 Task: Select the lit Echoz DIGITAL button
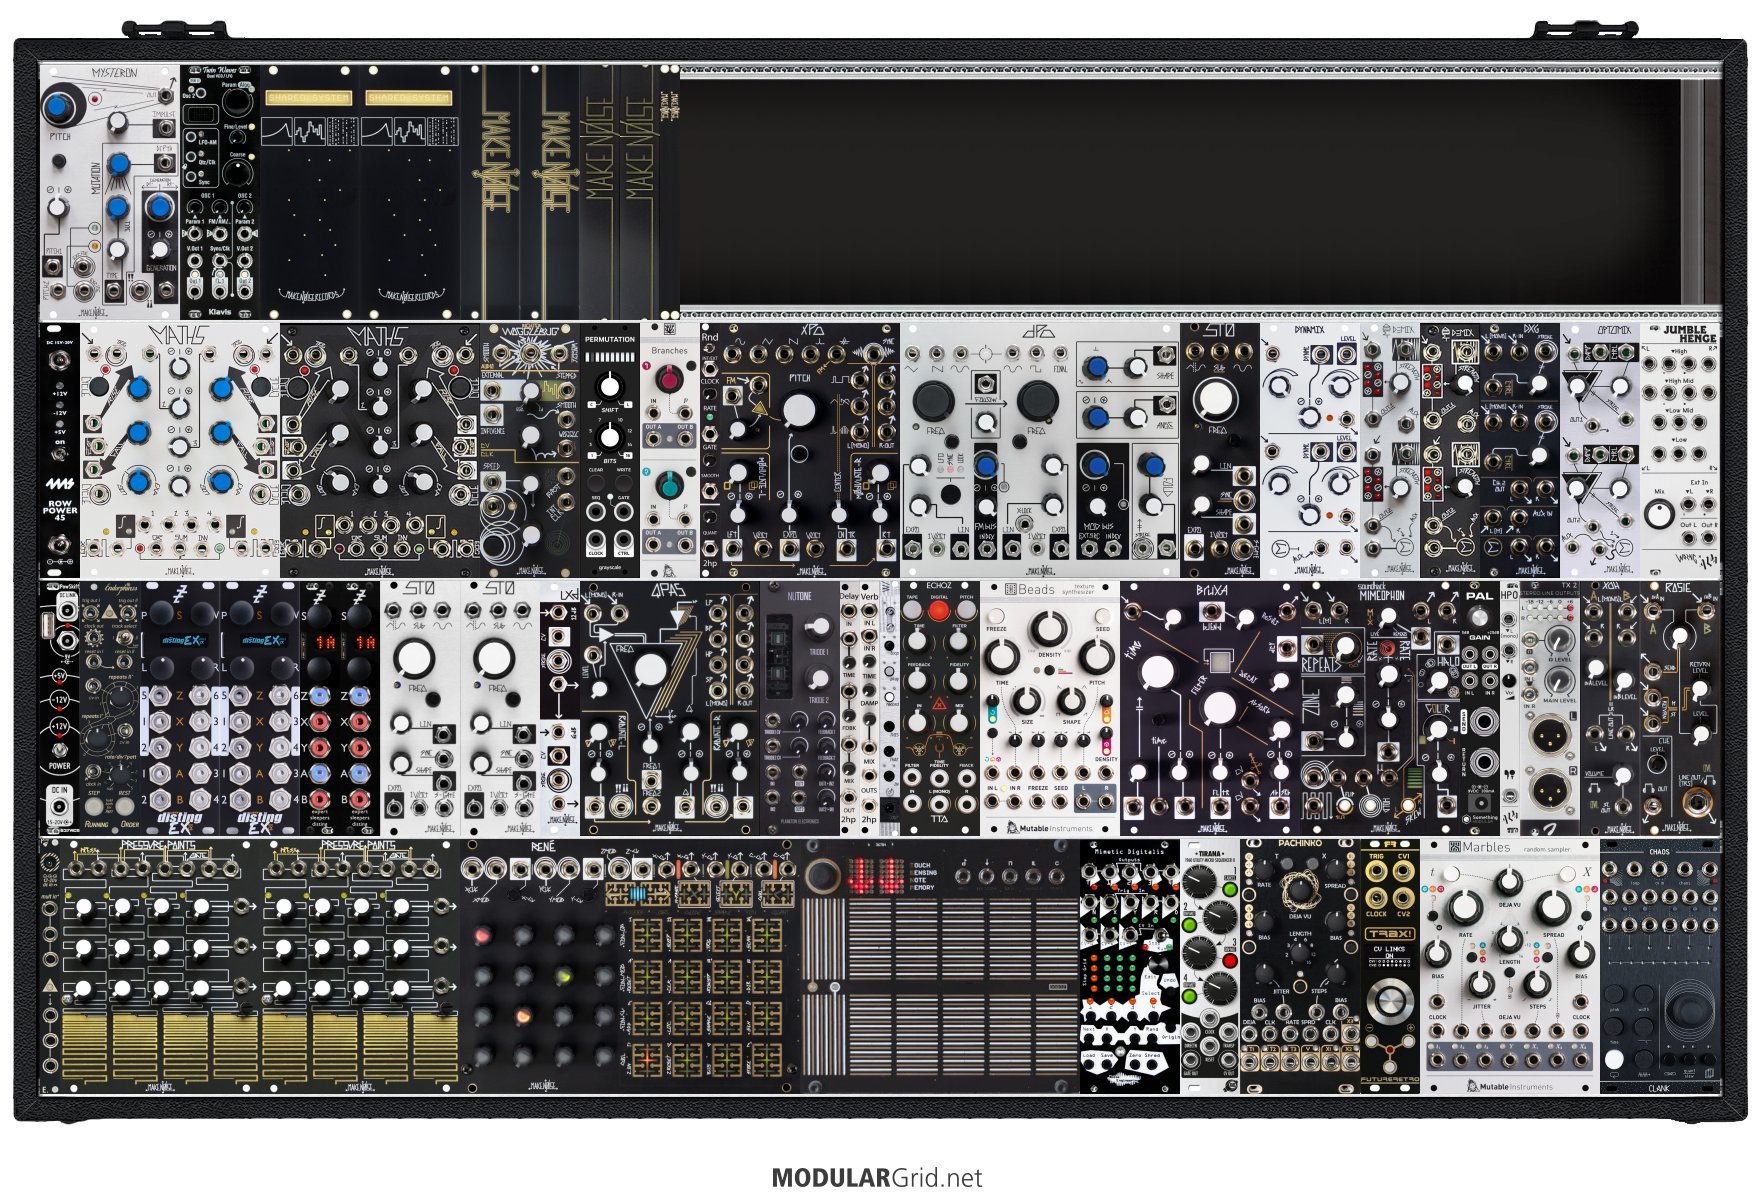pyautogui.click(x=939, y=610)
